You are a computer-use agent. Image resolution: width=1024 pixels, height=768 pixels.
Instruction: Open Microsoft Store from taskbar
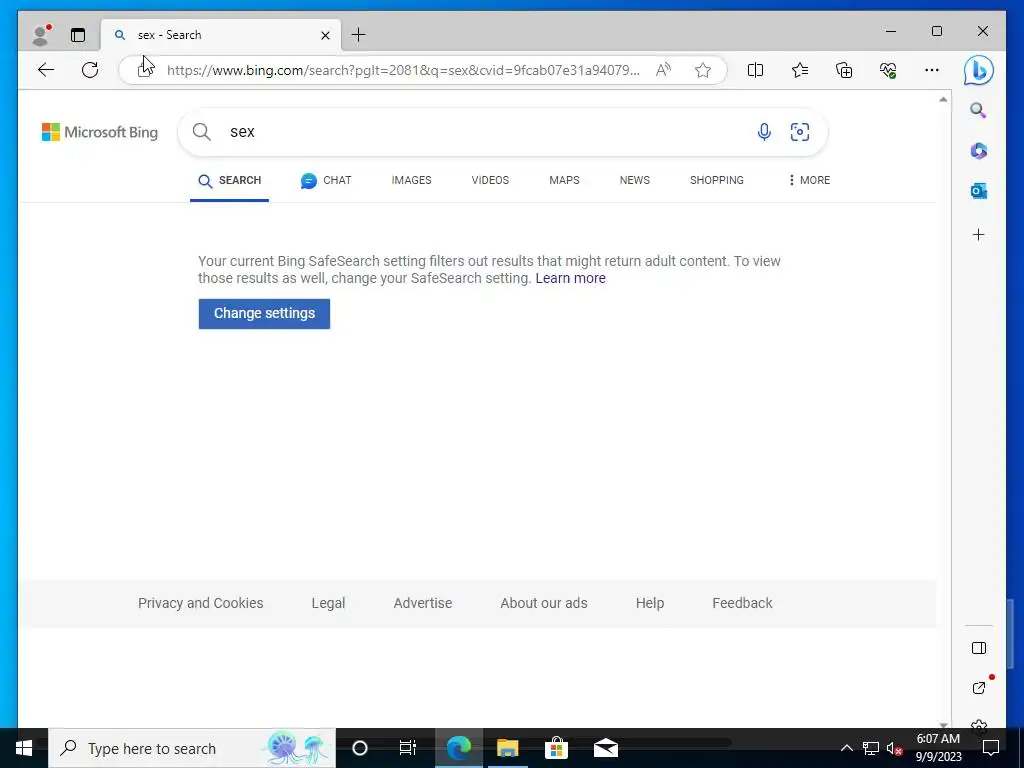[556, 748]
